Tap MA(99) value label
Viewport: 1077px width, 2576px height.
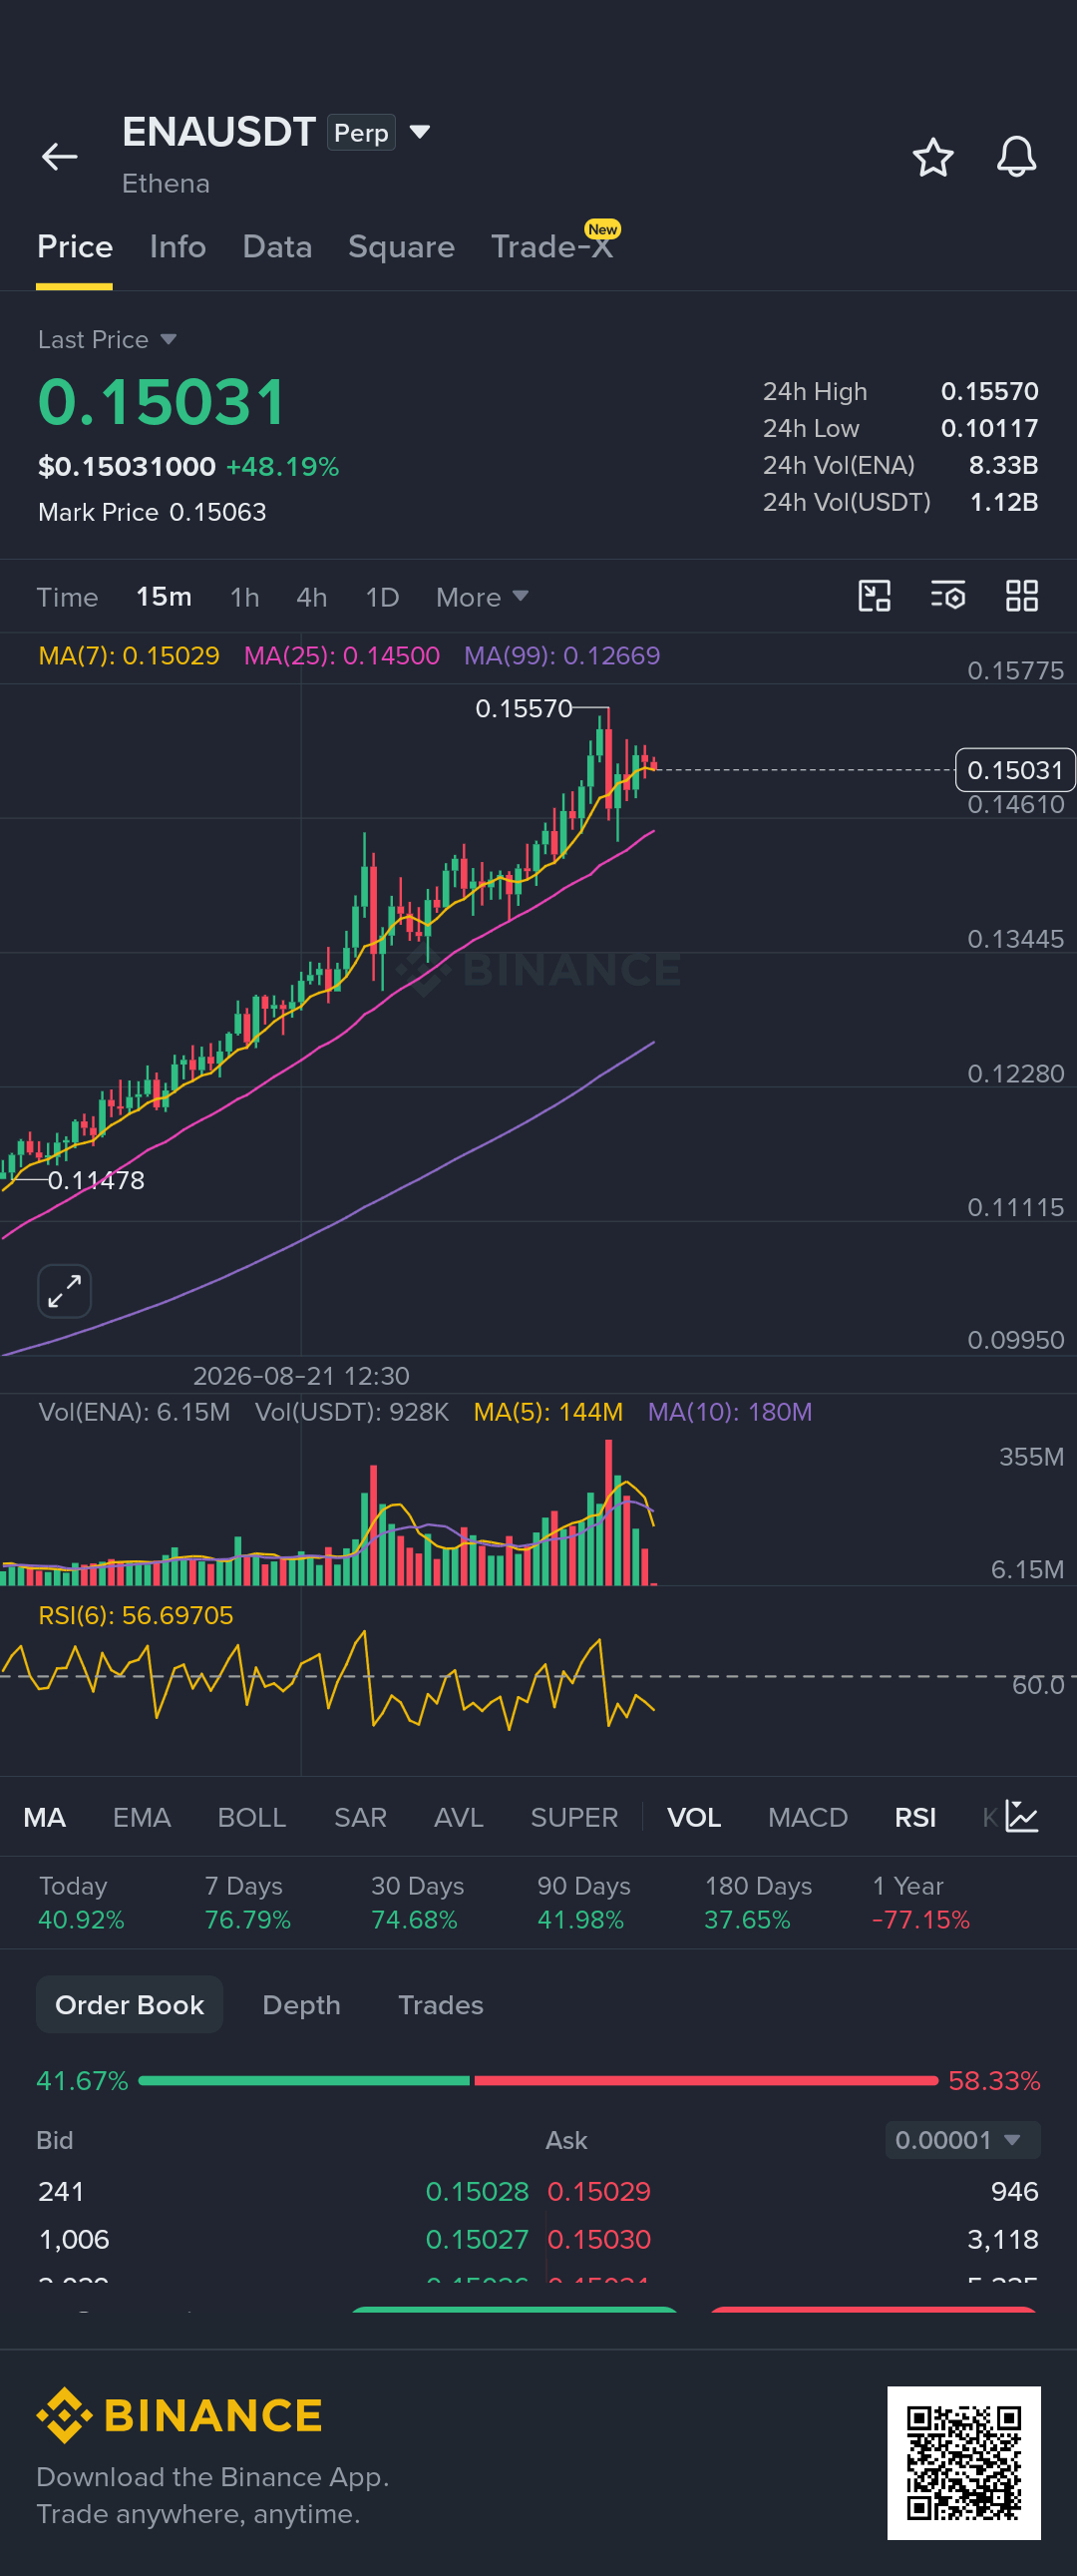[562, 656]
